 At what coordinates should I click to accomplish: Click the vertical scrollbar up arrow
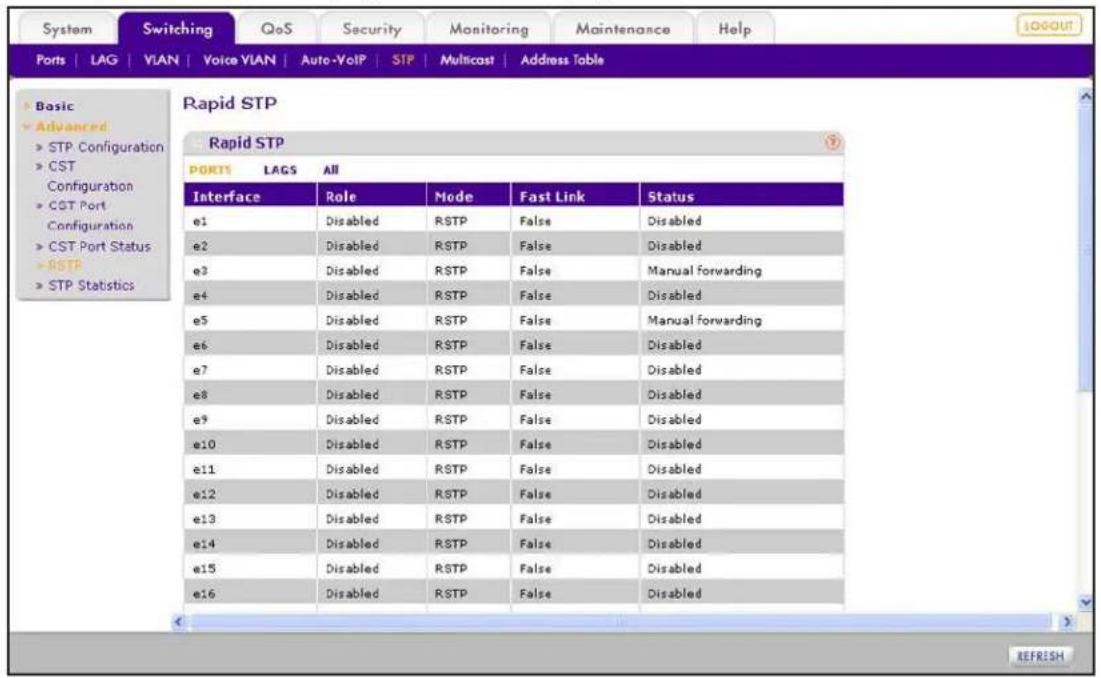coord(1086,95)
